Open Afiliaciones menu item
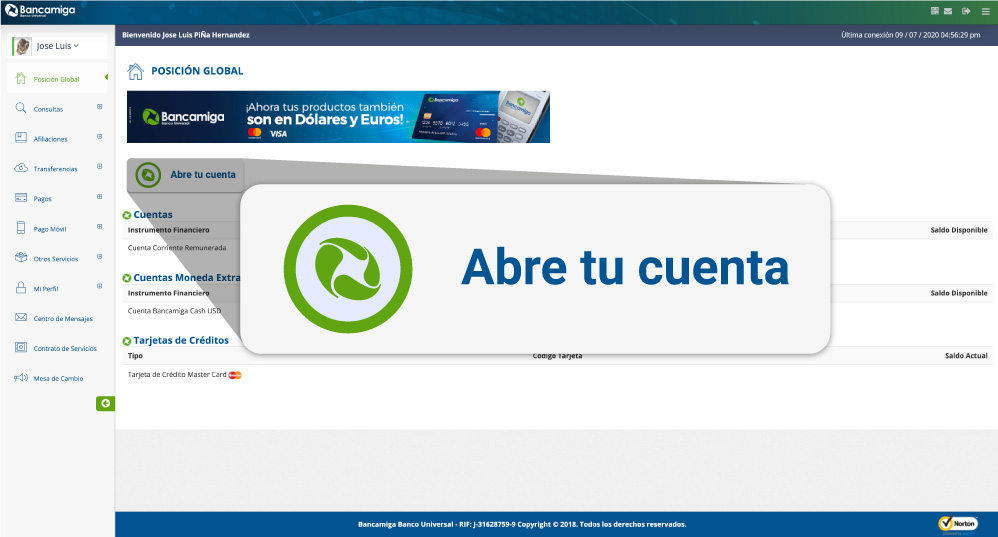 (50, 139)
